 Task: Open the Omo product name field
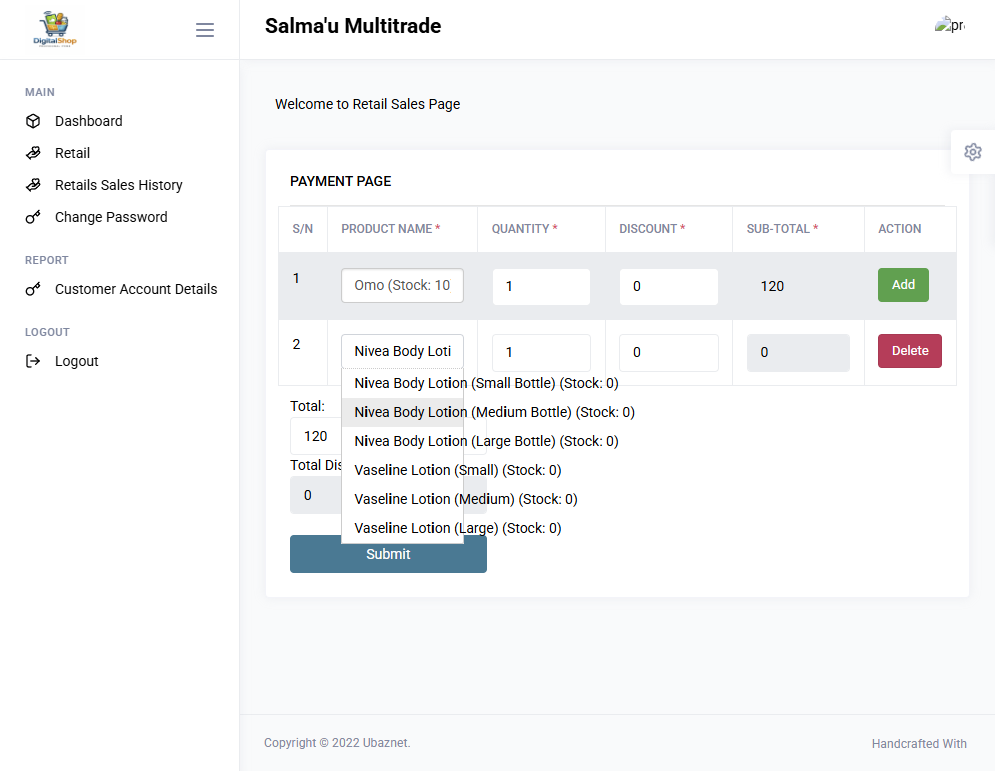[402, 286]
